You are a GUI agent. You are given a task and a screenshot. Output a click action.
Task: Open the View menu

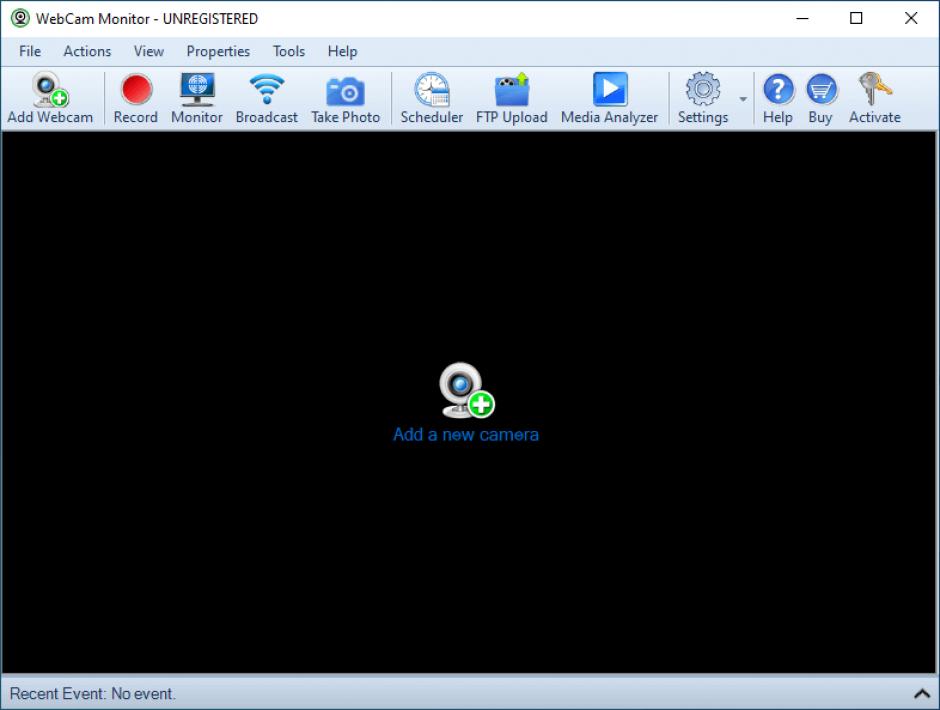(x=149, y=52)
